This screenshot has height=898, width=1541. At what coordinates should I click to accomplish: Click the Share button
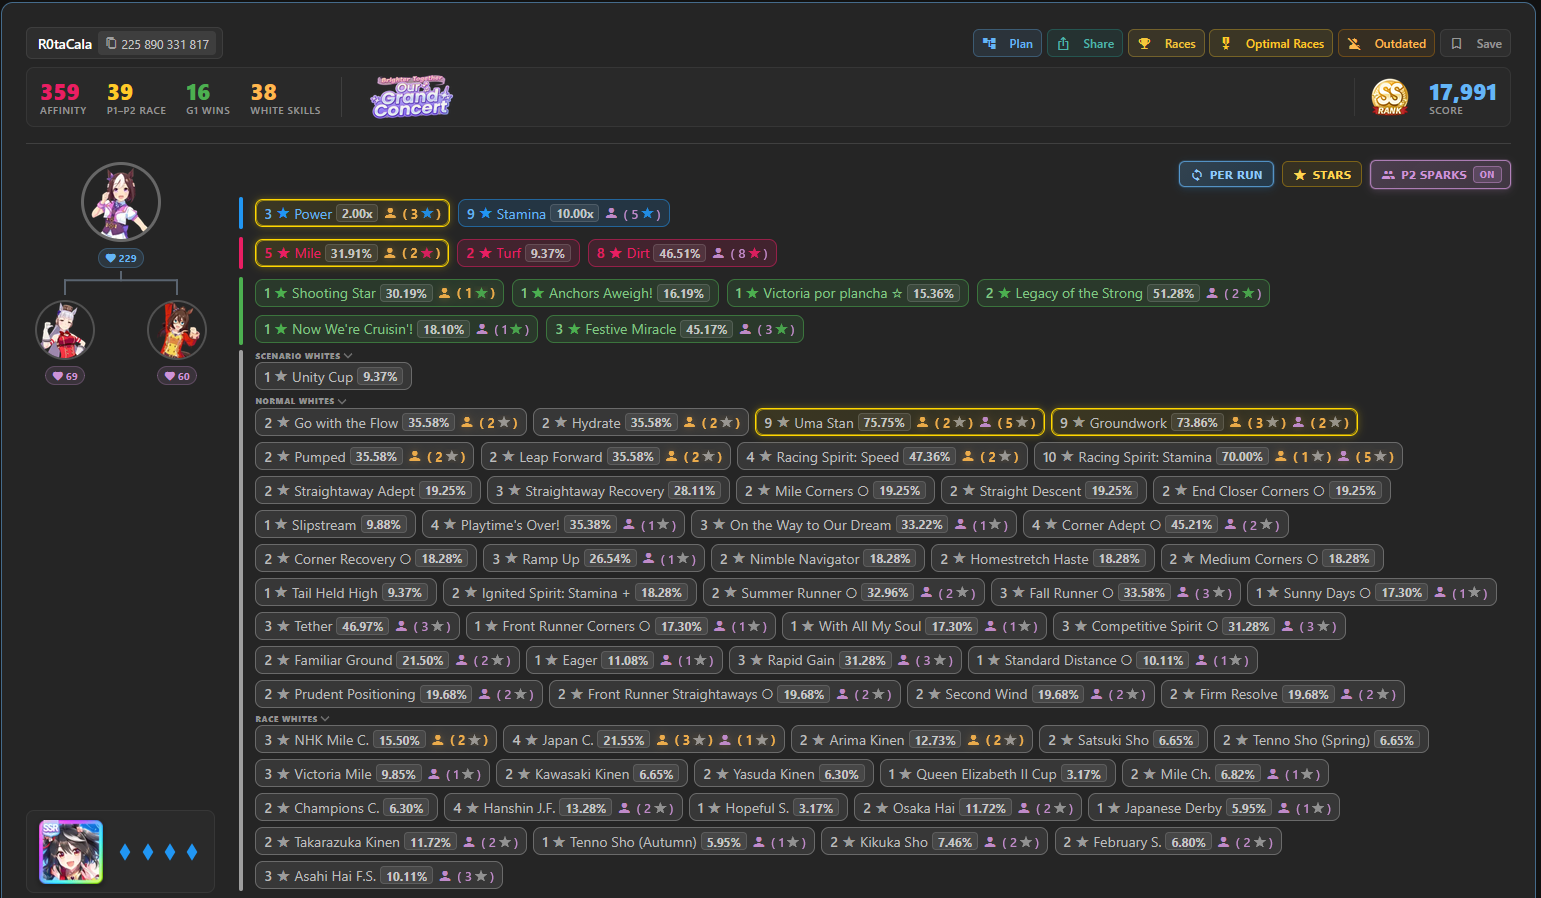(x=1085, y=44)
